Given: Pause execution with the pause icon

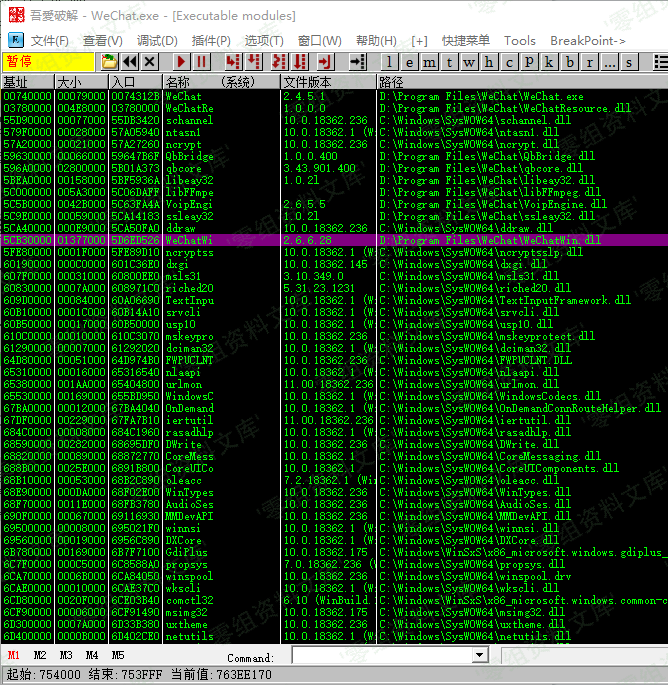Looking at the screenshot, I should click(201, 62).
